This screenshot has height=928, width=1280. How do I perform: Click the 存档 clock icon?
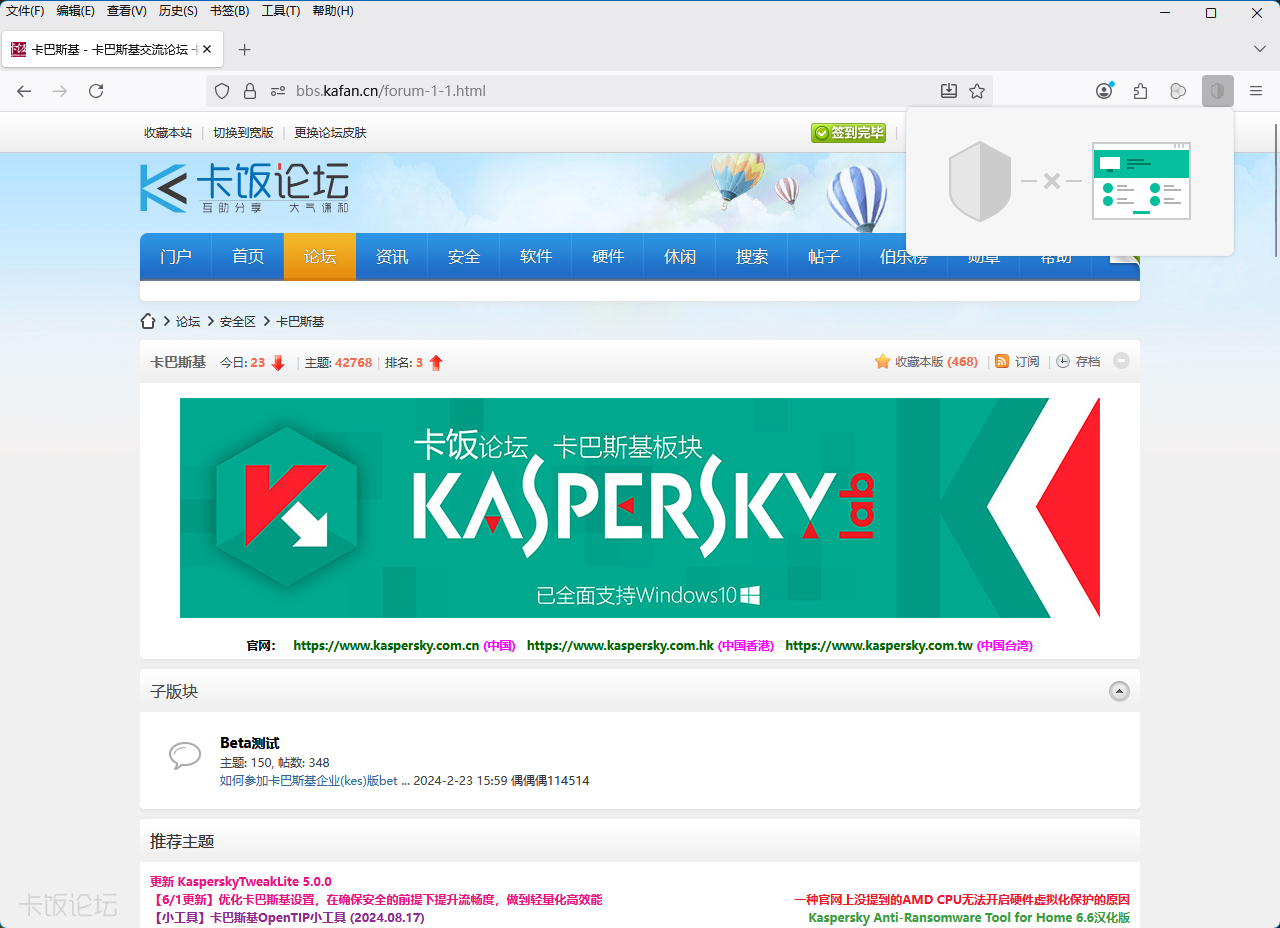pyautogui.click(x=1062, y=361)
